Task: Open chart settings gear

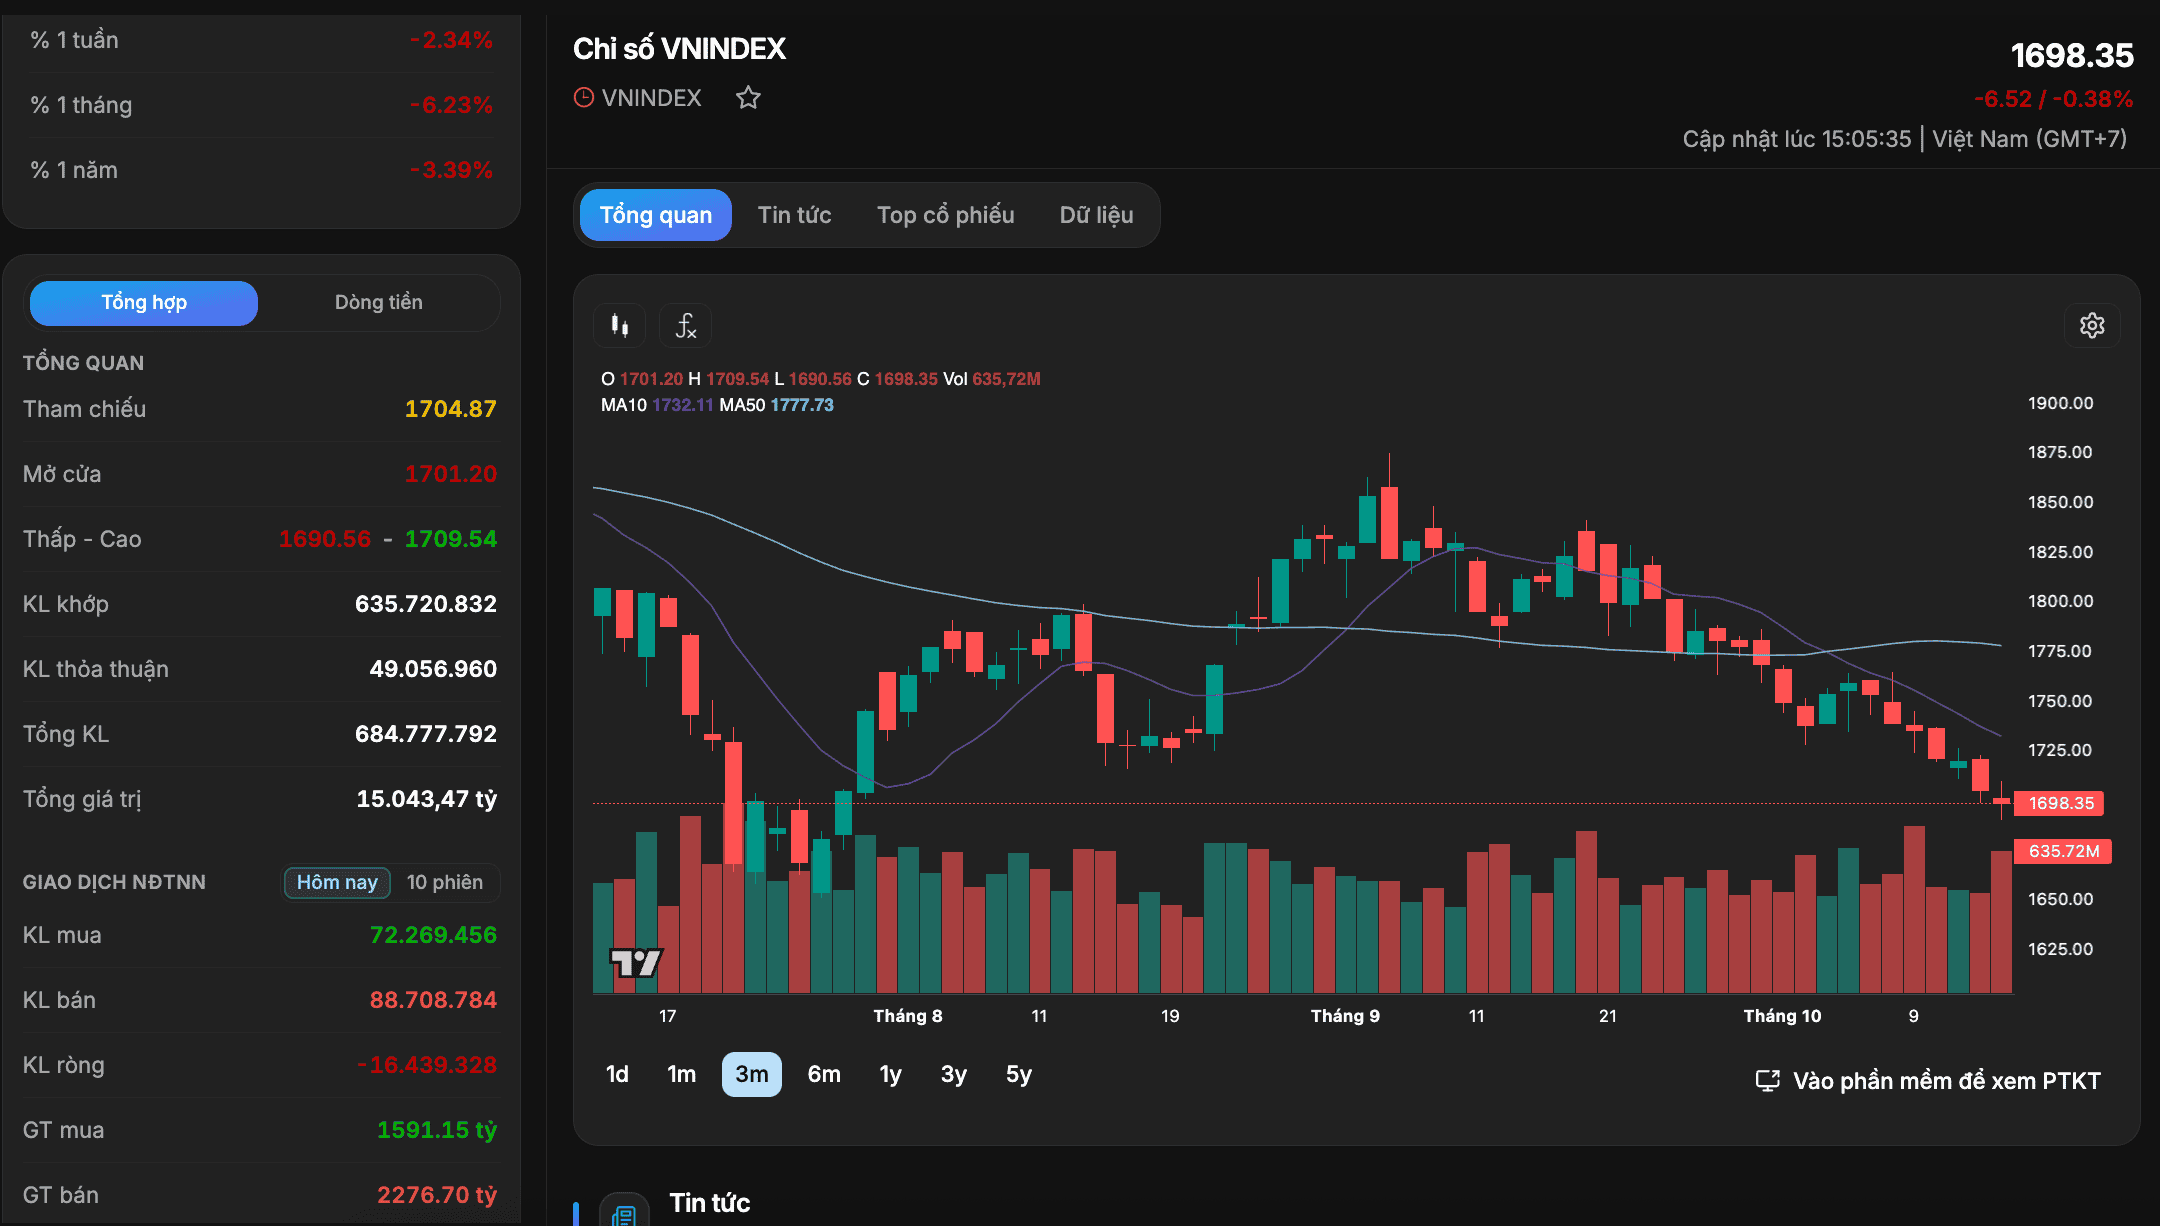Action: tap(2092, 325)
